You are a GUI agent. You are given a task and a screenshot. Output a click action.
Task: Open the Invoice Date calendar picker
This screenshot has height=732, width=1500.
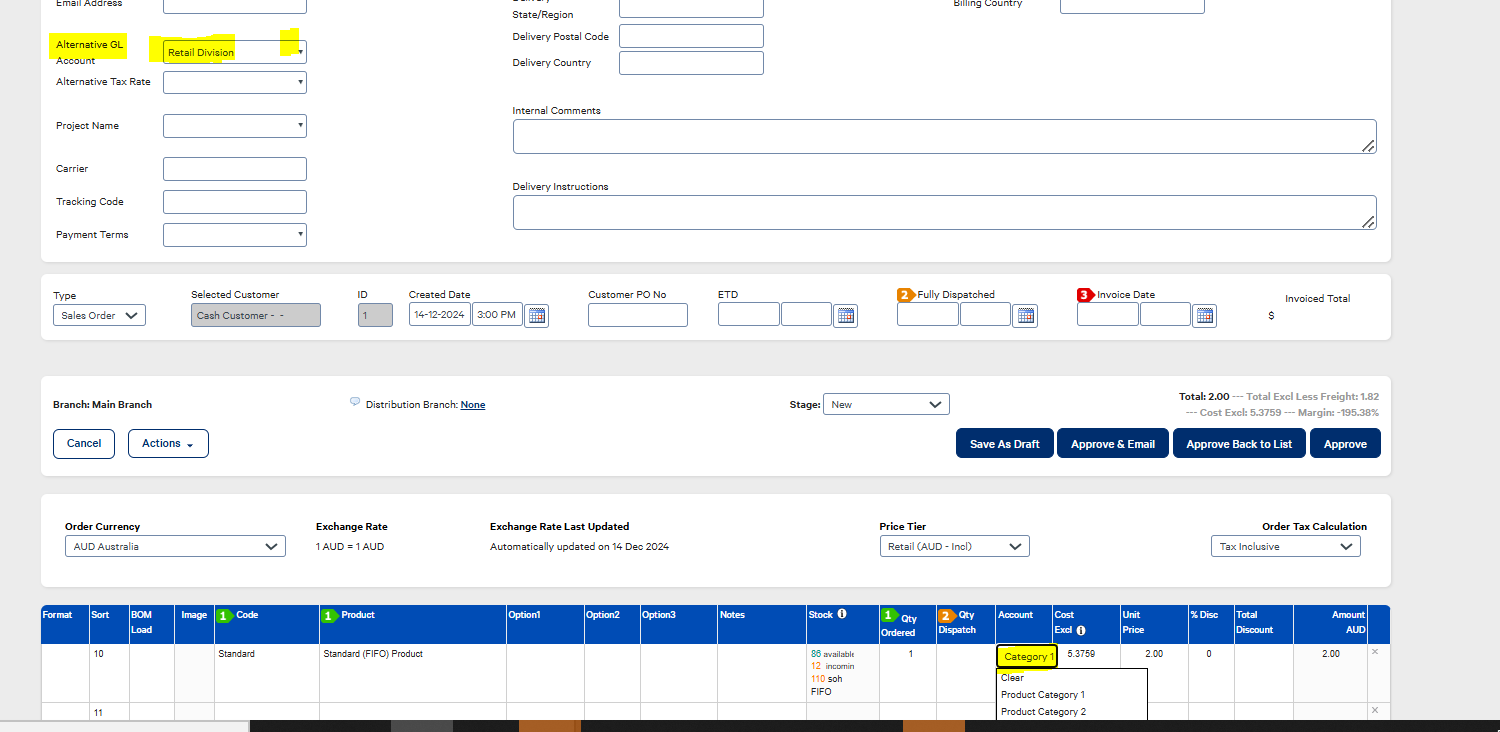point(1203,315)
